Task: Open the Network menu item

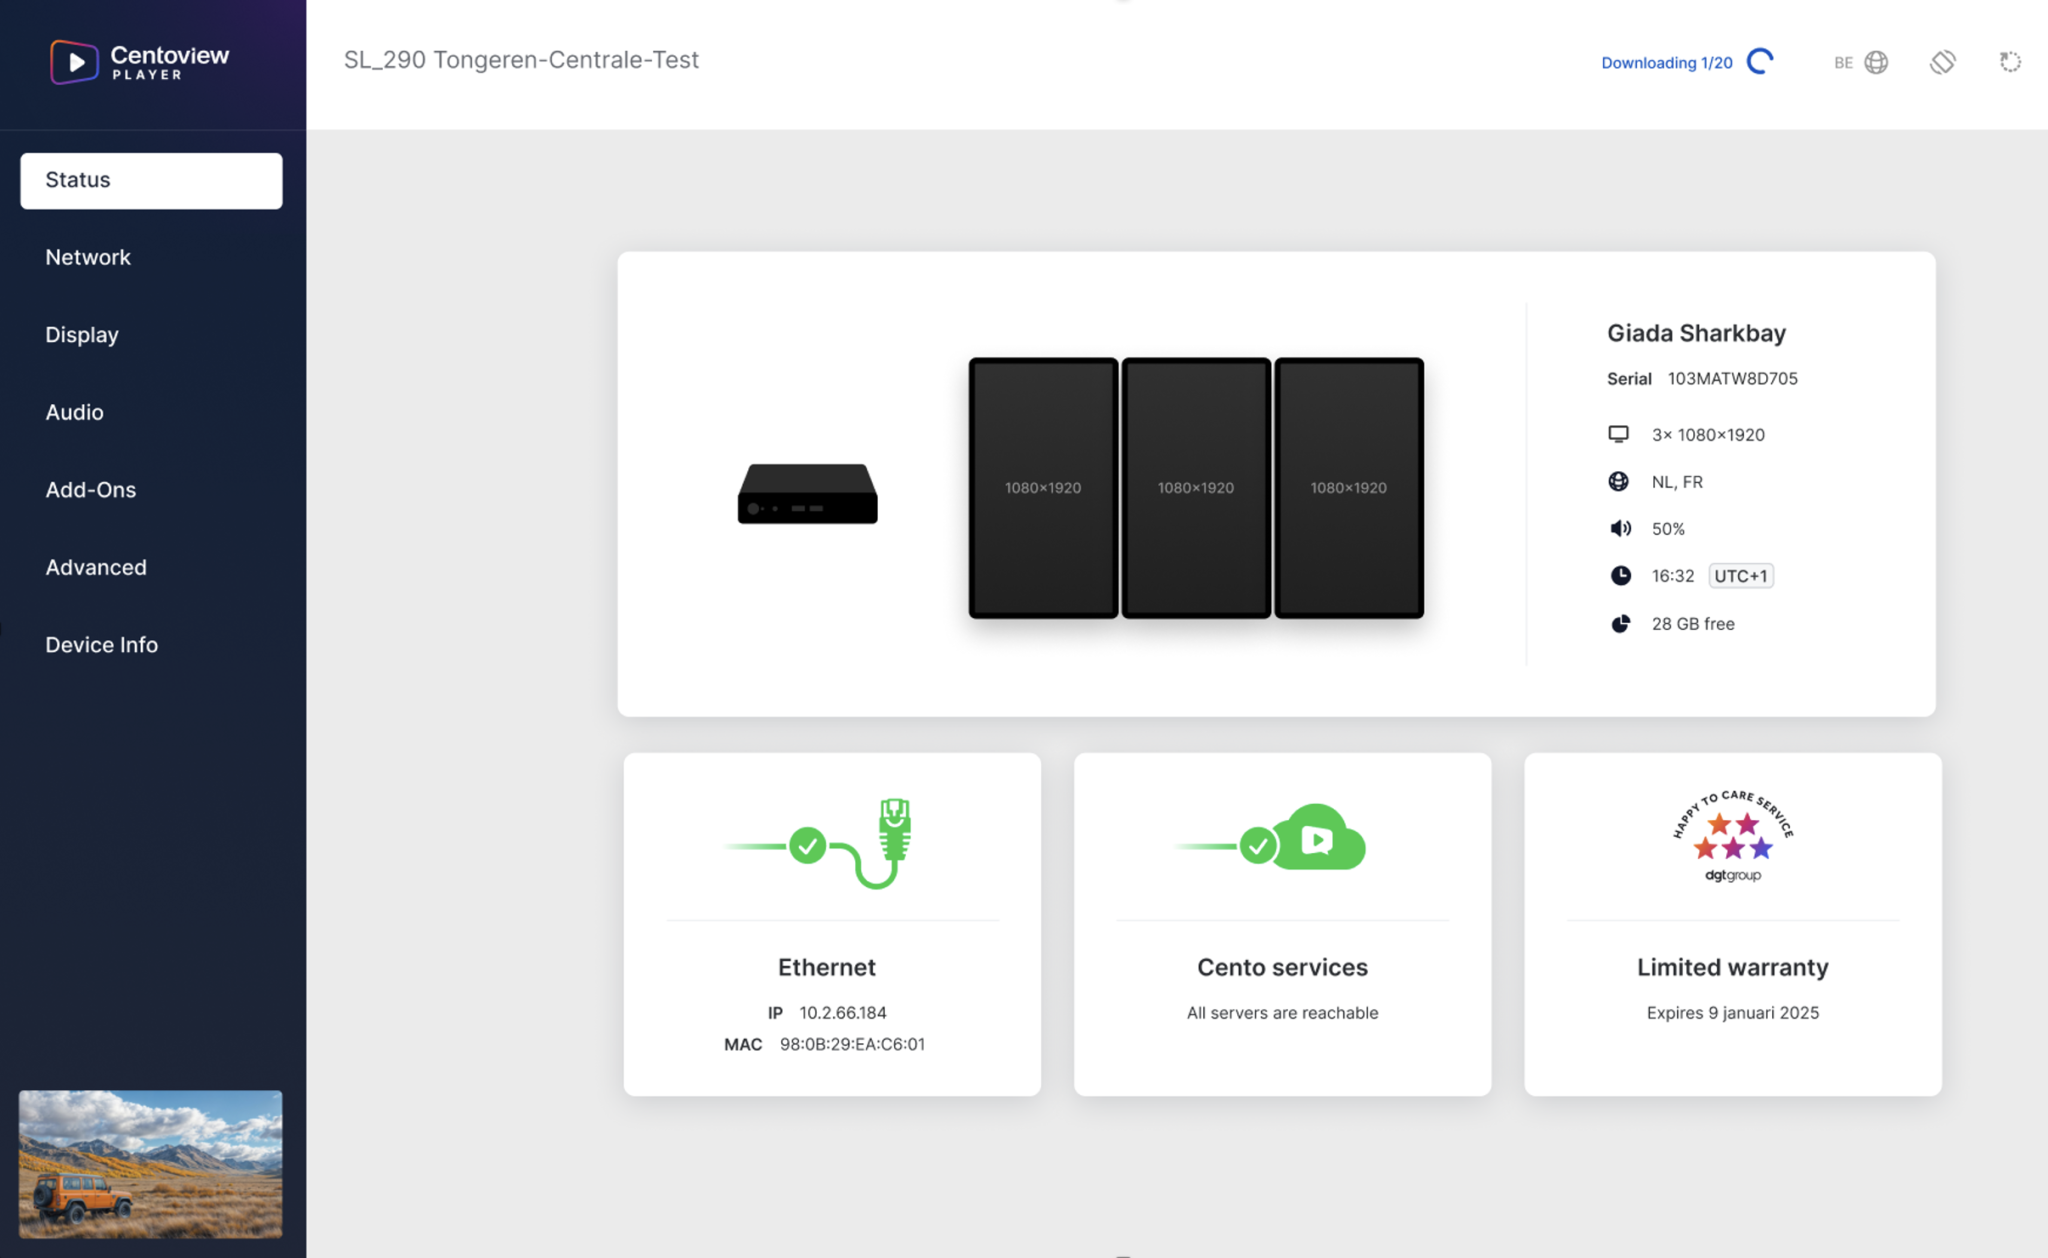Action: pyautogui.click(x=88, y=257)
